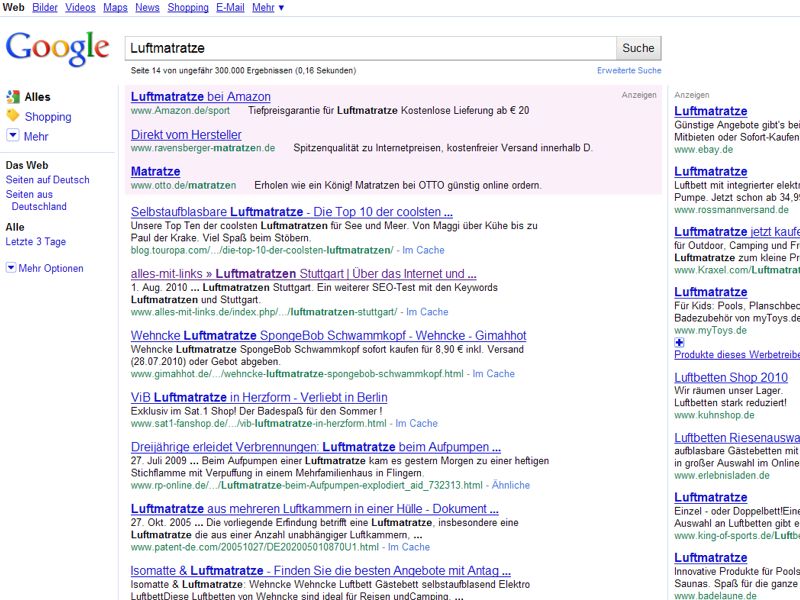Viewport: 800px width, 600px height.
Task: Click the Google logo
Action: (x=57, y=48)
